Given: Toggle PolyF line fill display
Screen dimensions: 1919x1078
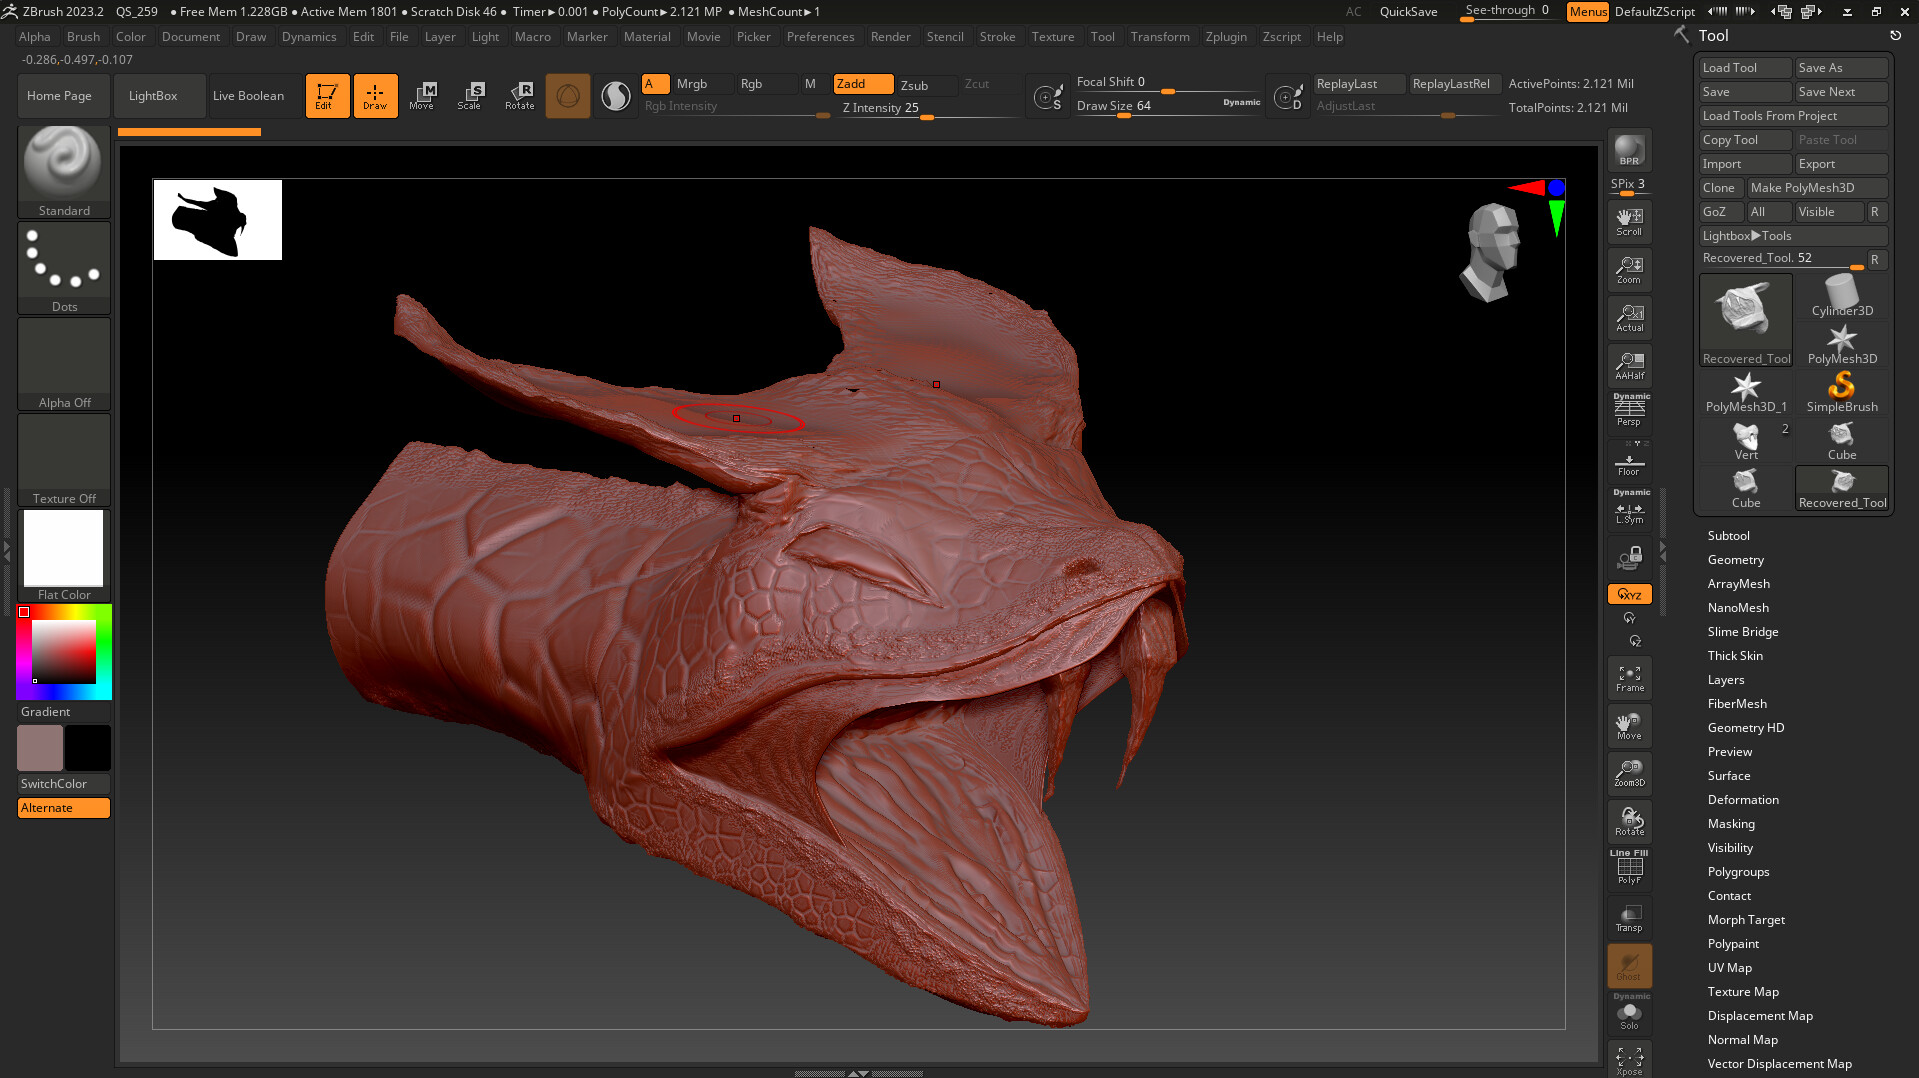Looking at the screenshot, I should [x=1629, y=867].
